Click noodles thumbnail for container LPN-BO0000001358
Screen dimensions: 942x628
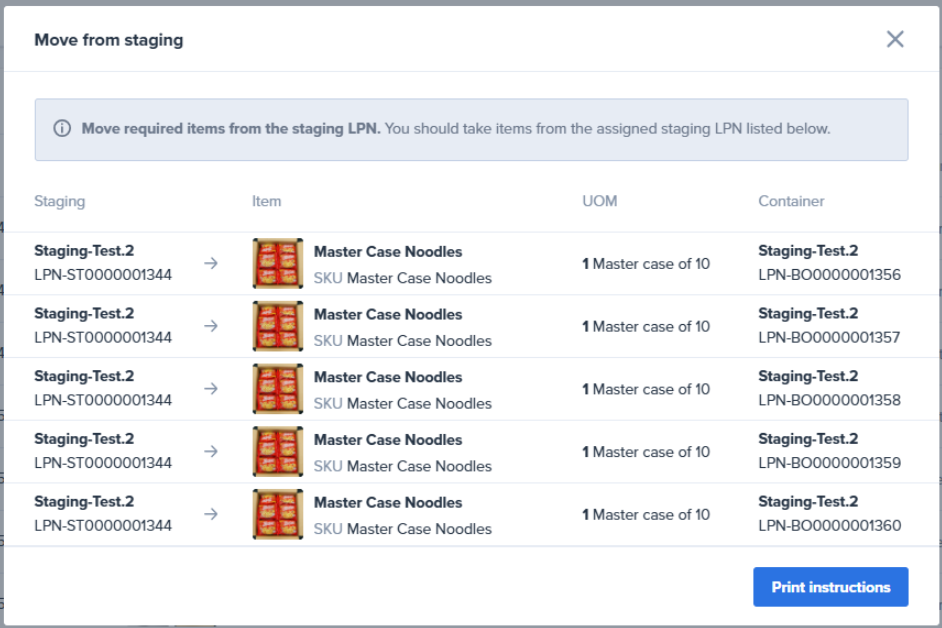(278, 389)
